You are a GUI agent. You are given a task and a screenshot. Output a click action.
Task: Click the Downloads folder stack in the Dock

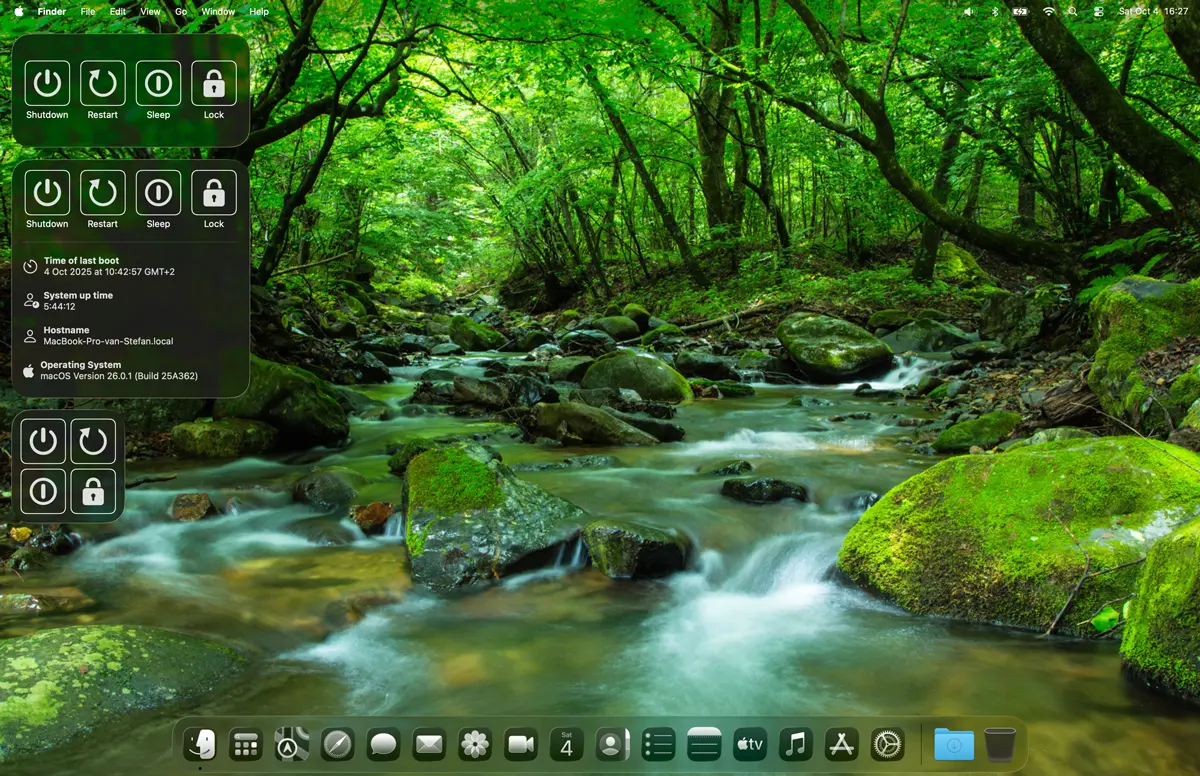[x=954, y=744]
